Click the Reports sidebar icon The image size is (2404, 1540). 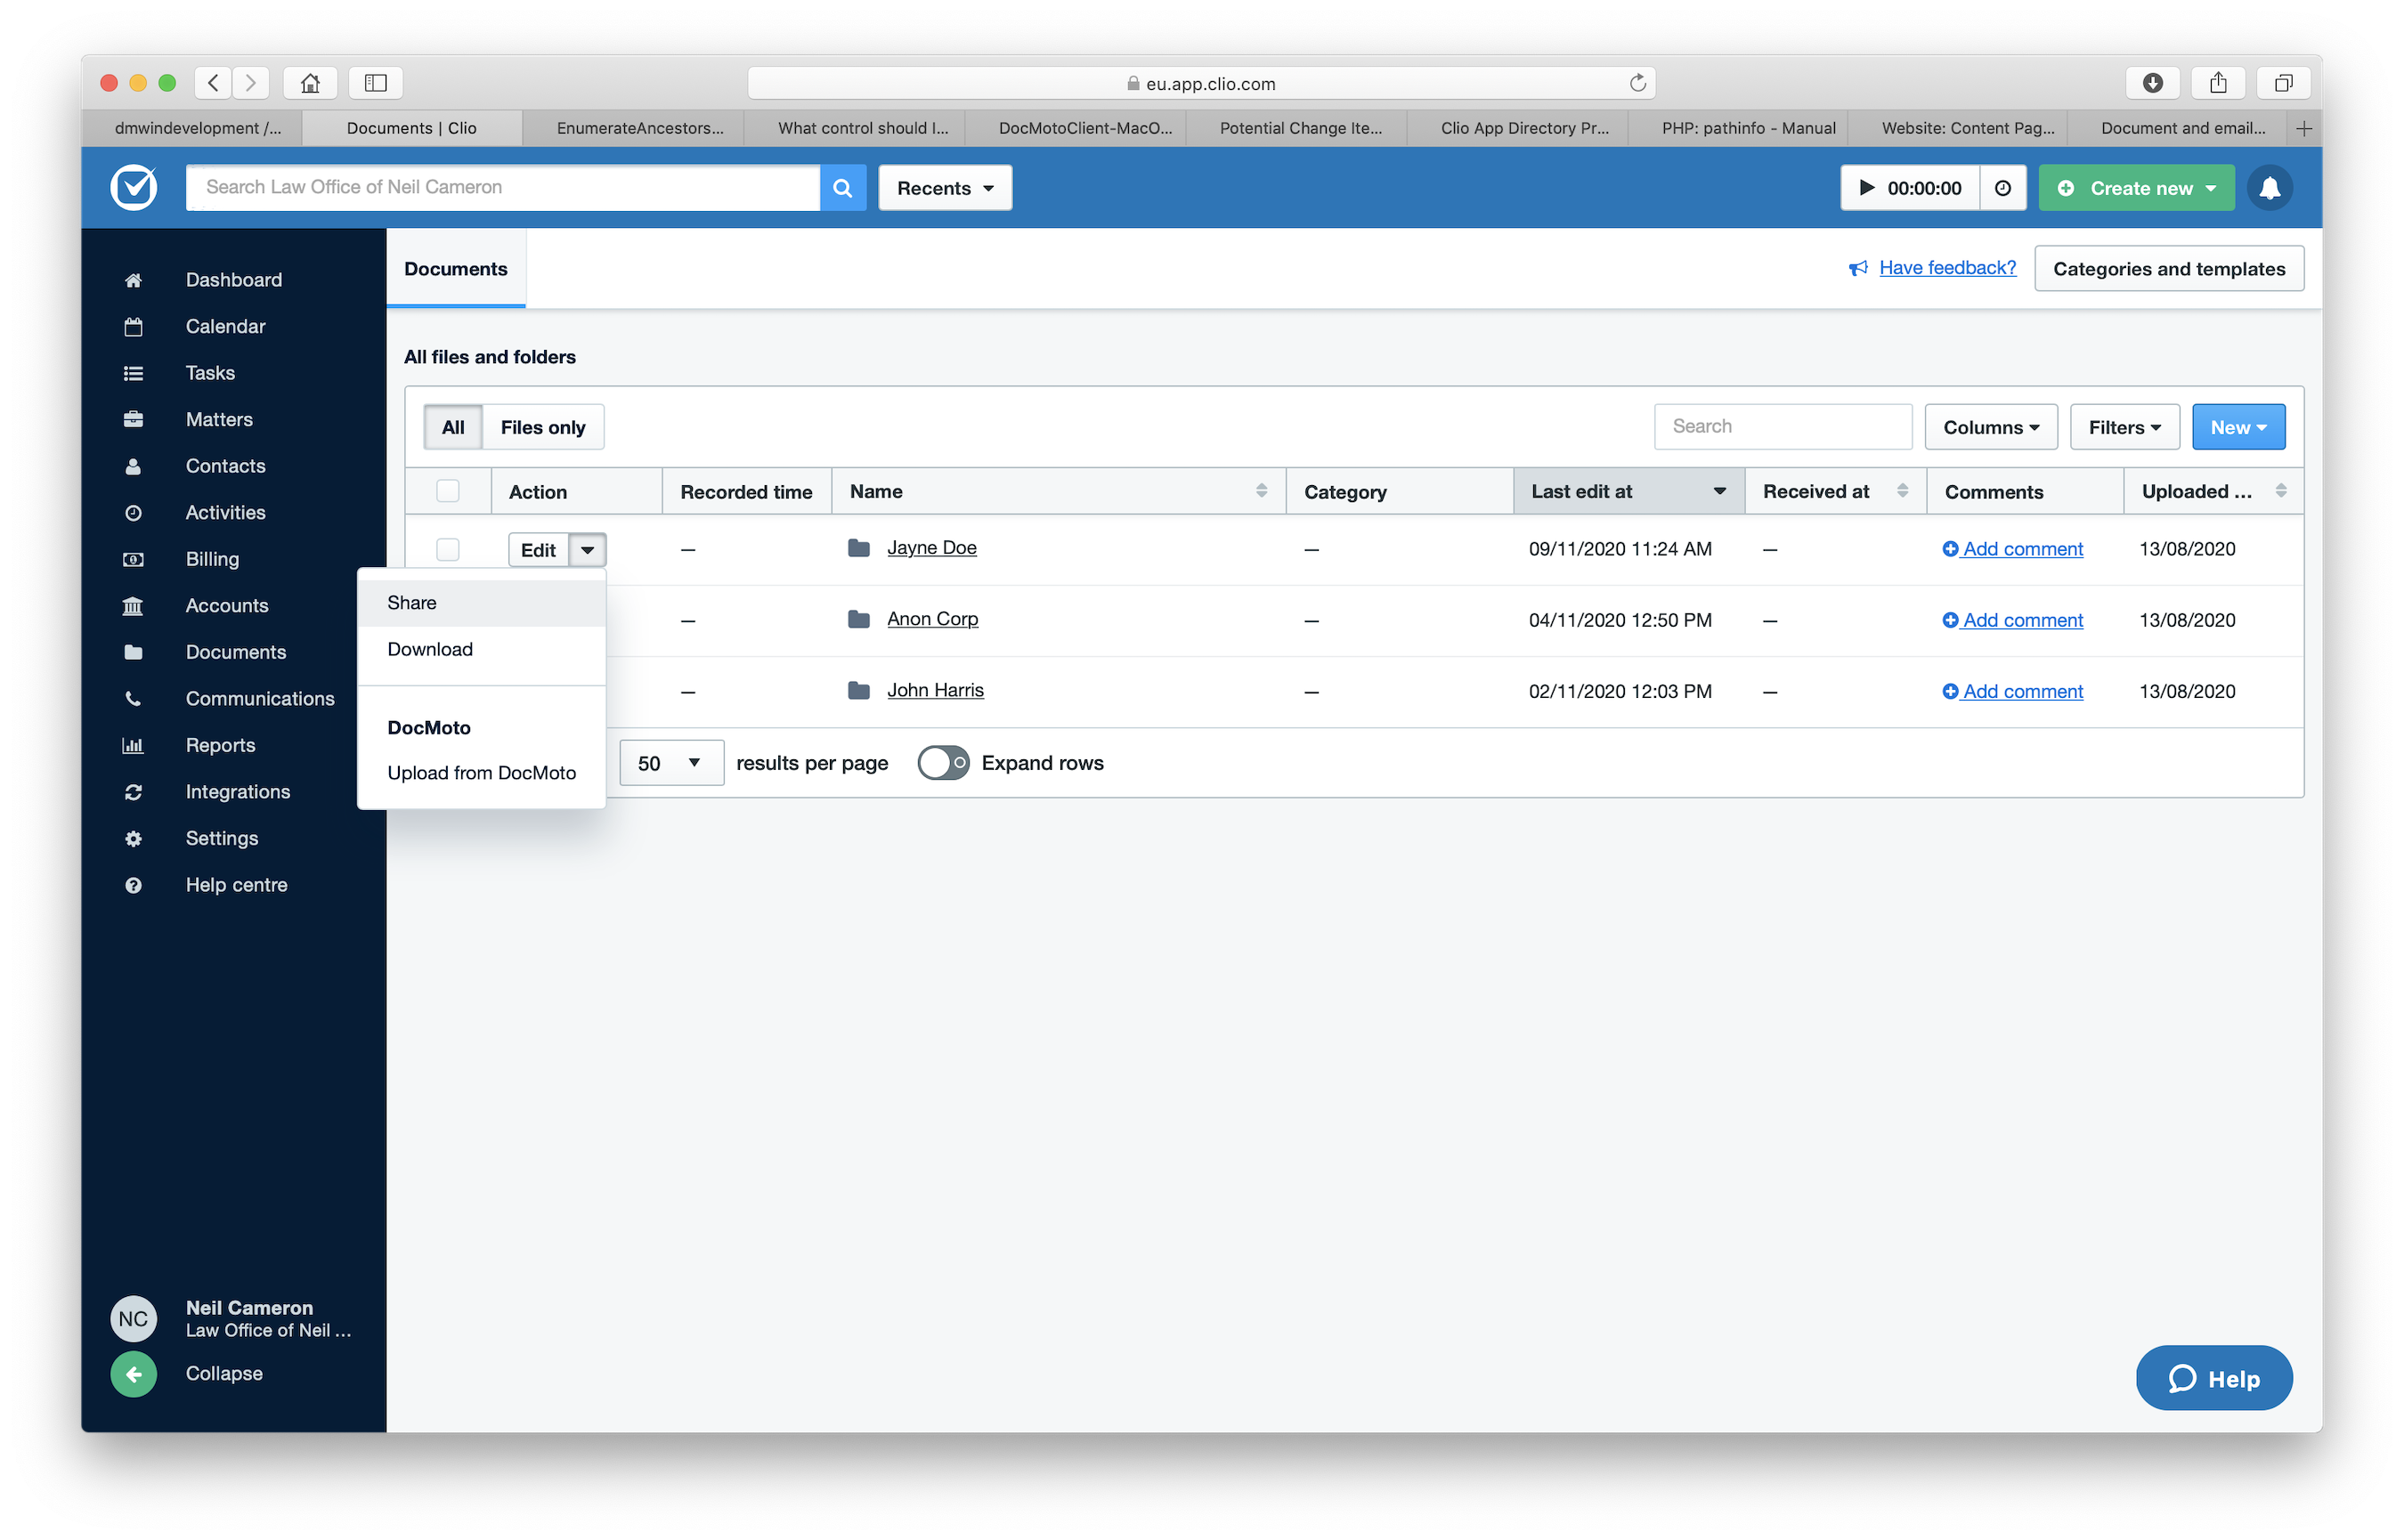[x=135, y=744]
